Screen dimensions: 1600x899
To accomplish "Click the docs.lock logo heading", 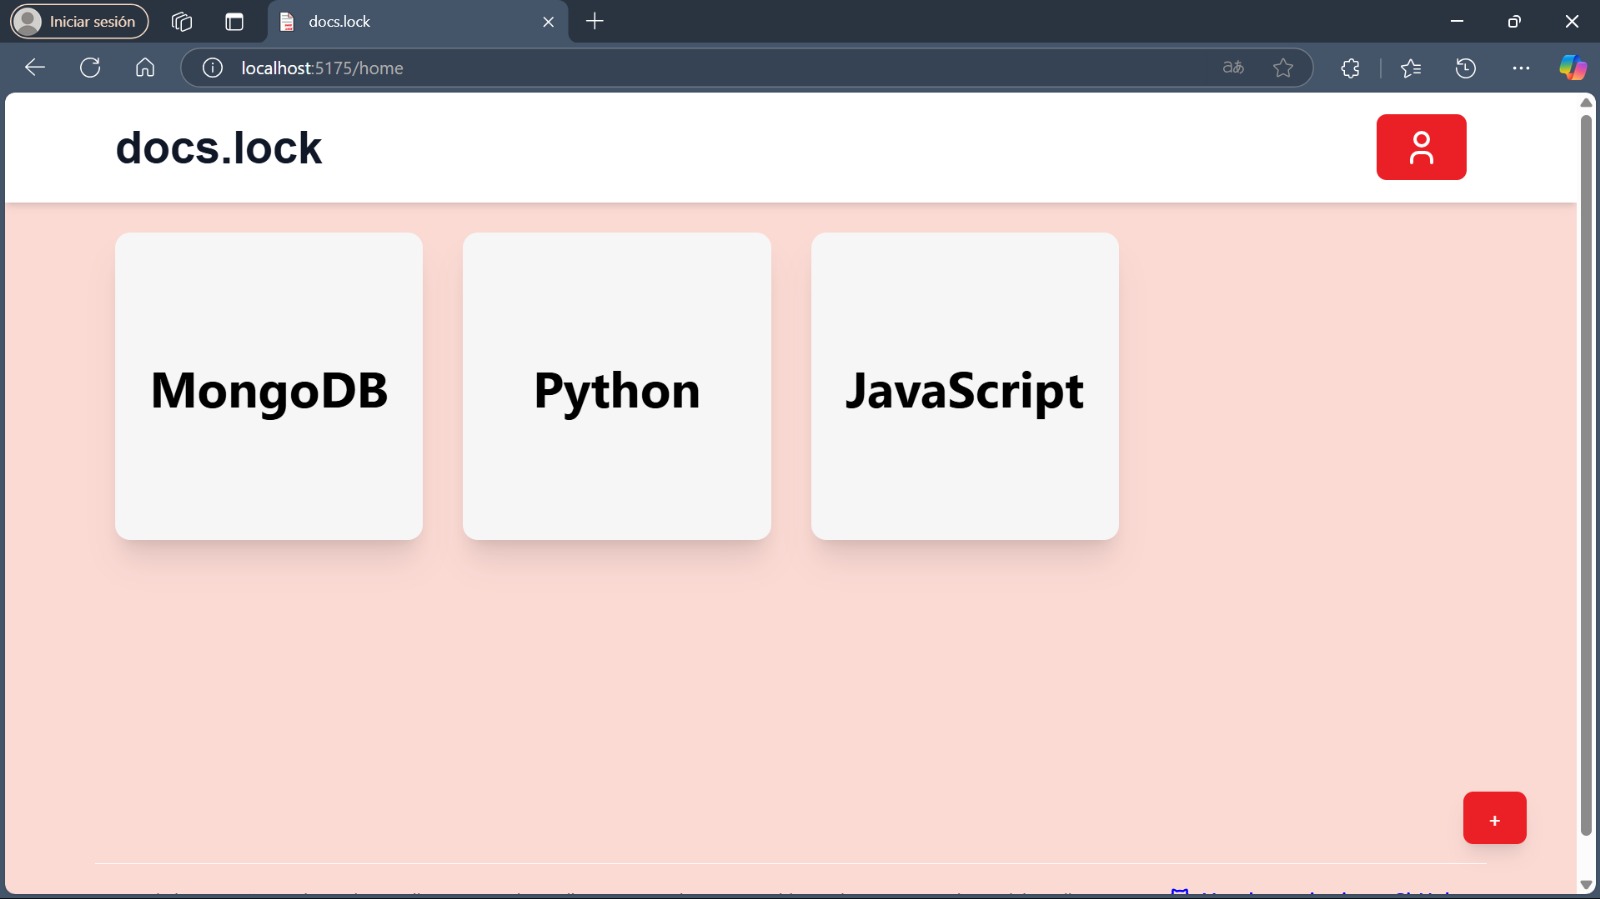I will point(219,148).
